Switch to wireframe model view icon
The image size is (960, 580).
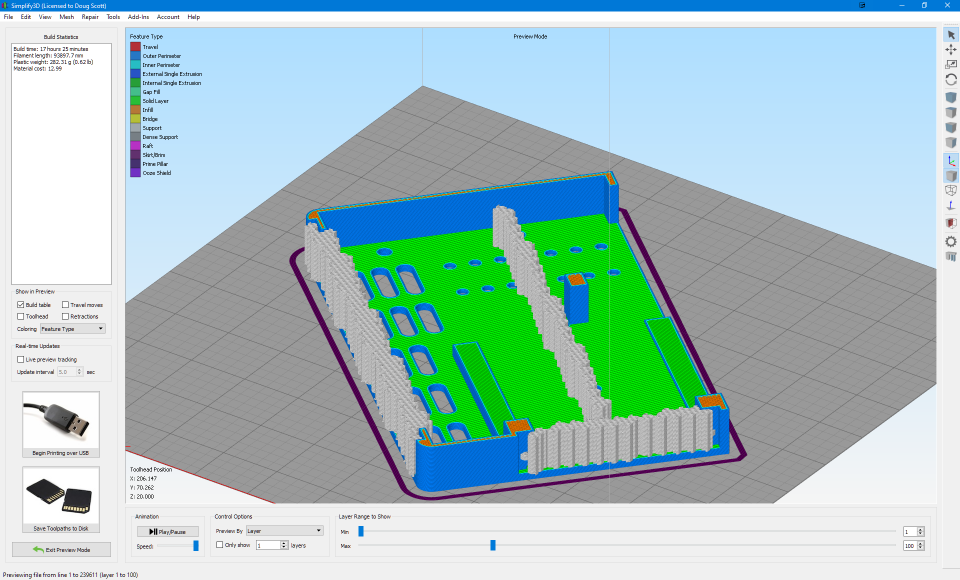951,190
